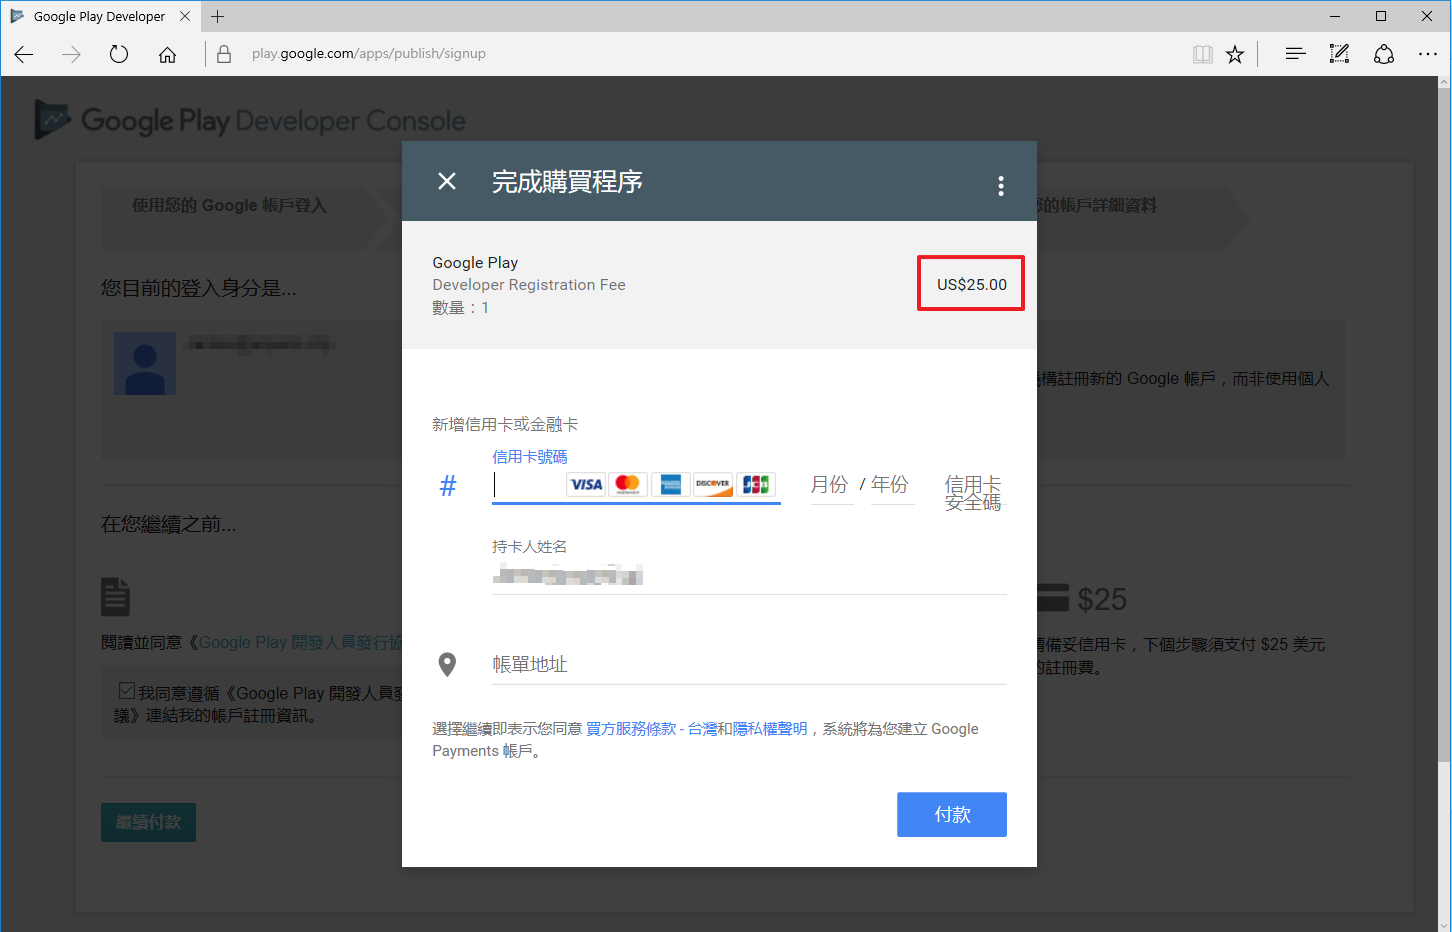Click the account avatar image
The image size is (1452, 932).
click(x=145, y=364)
